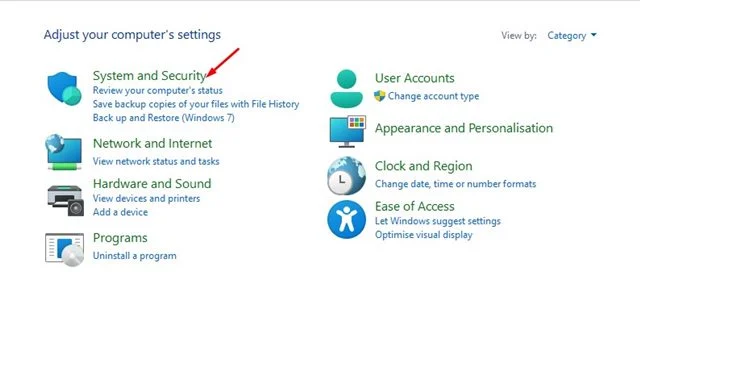Click the 'Adjust your computer's settings' title text
Image resolution: width=735 pixels, height=367 pixels.
(132, 35)
